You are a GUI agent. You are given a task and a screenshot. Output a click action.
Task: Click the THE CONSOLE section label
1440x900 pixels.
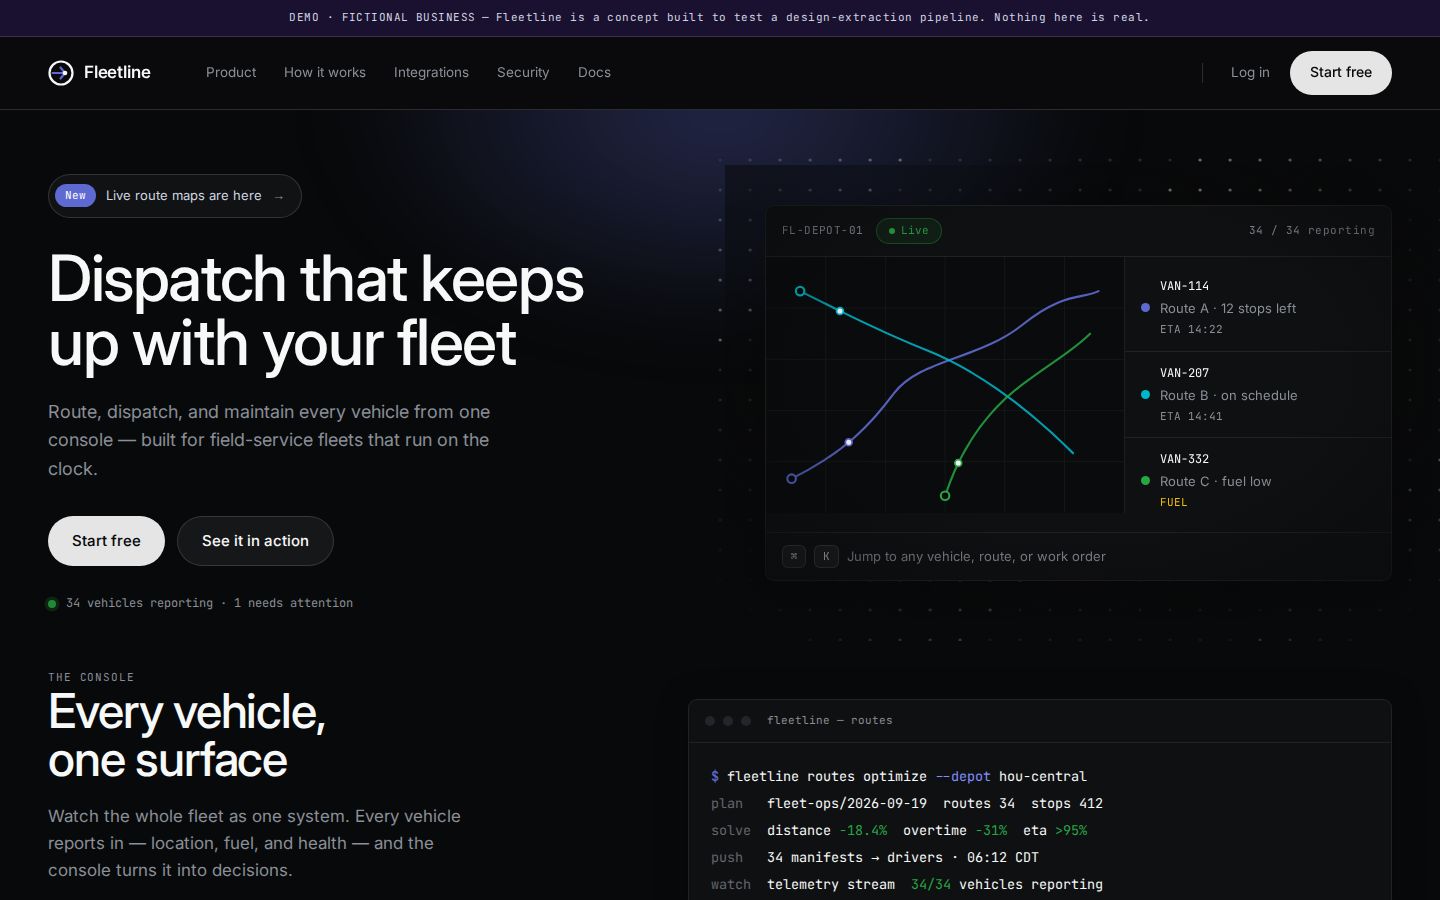pos(91,678)
